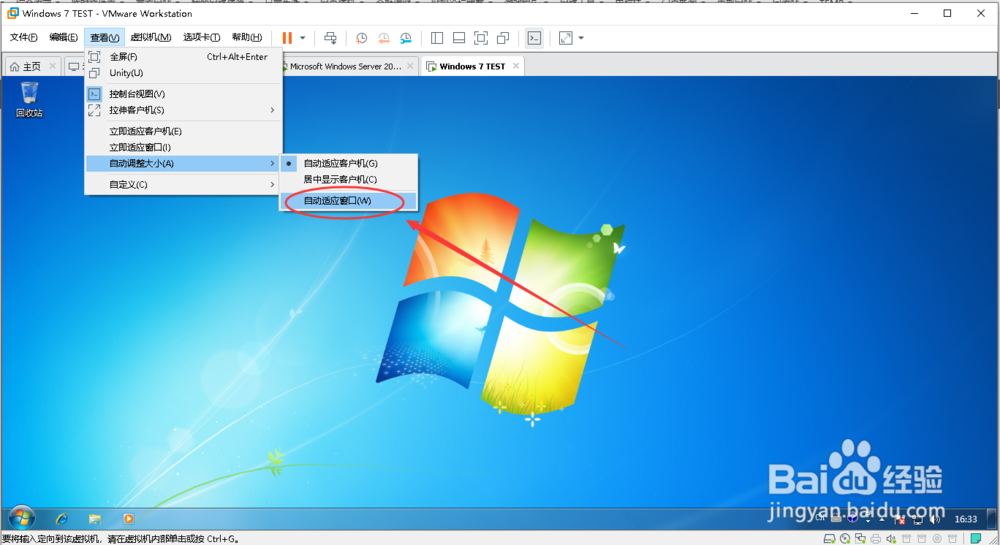
Task: Switch to Unity mode from toolbar
Action: (503, 38)
